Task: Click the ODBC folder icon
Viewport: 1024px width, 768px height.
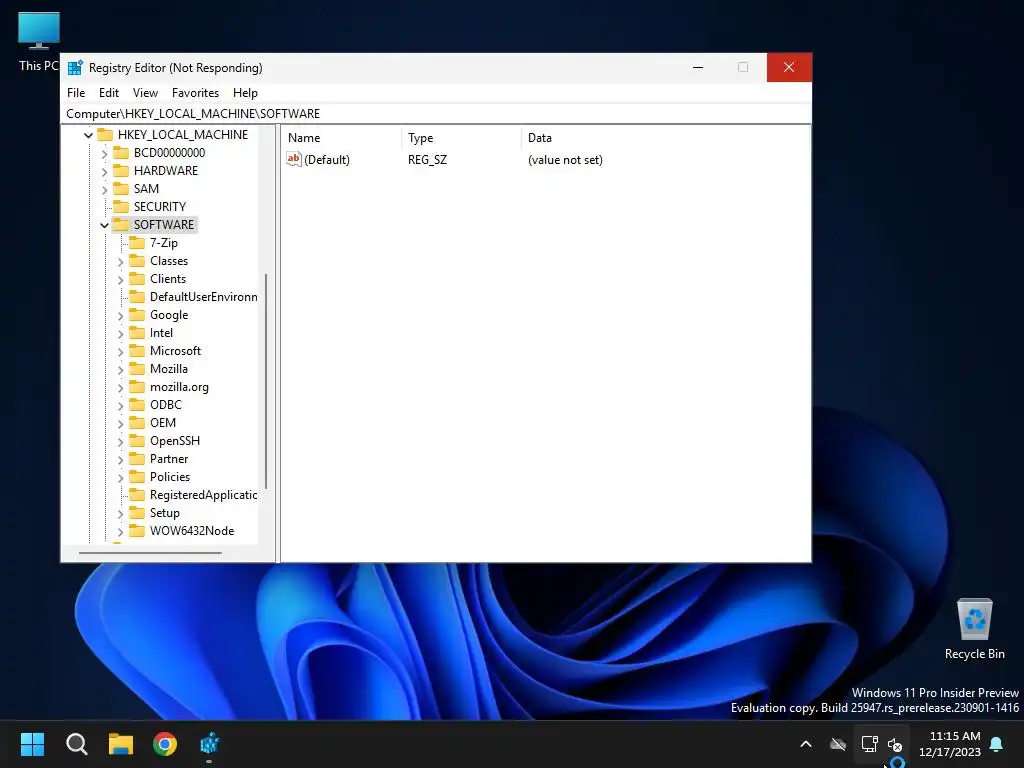Action: [137, 405]
